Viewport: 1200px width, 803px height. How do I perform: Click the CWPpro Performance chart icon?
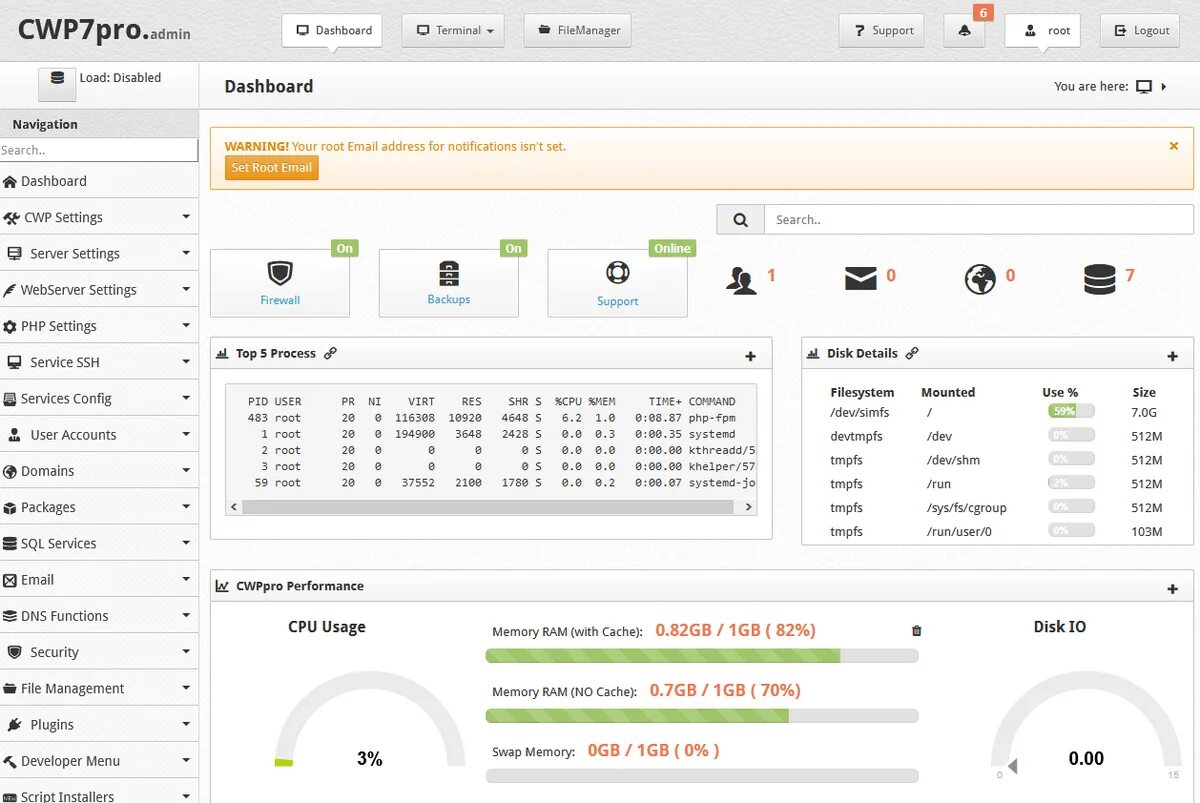coord(222,586)
